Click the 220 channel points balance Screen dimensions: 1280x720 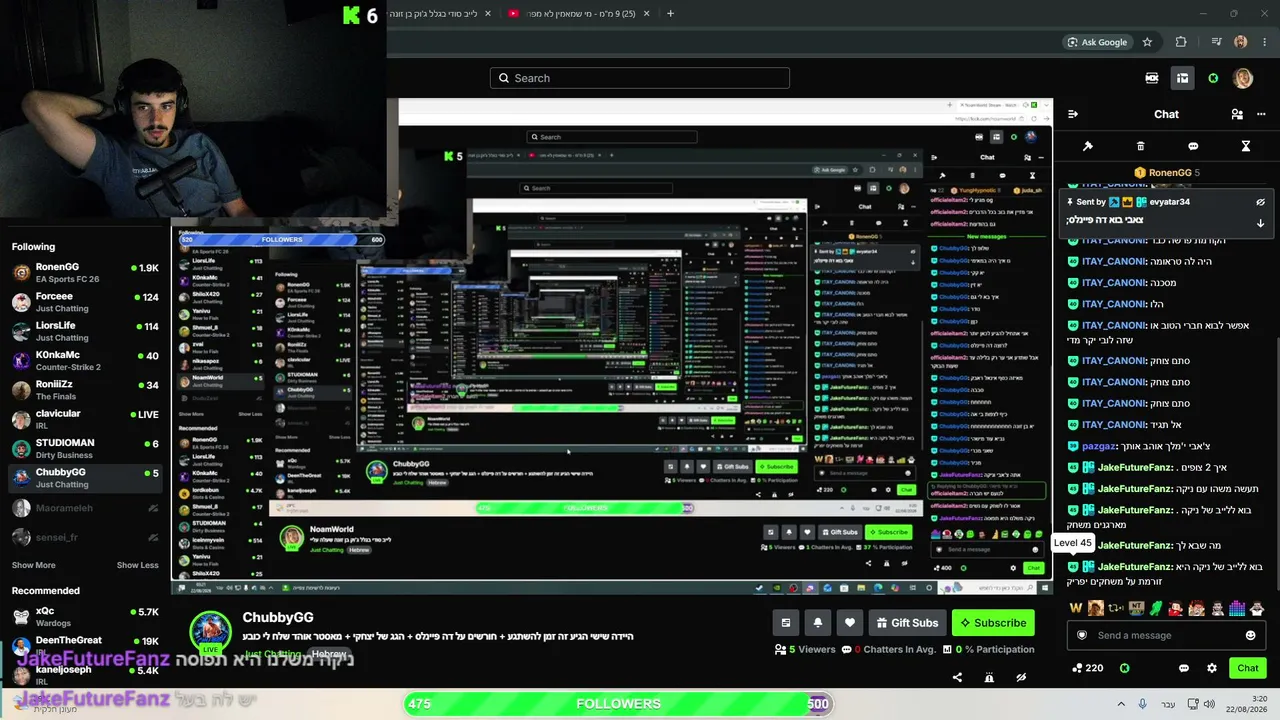click(1087, 668)
